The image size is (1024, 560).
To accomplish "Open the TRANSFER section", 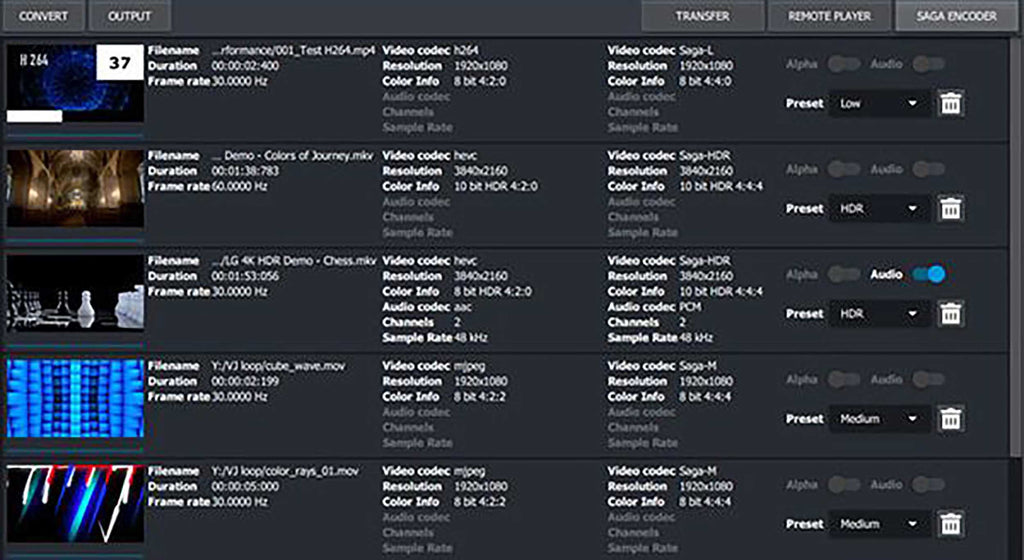I will [703, 16].
